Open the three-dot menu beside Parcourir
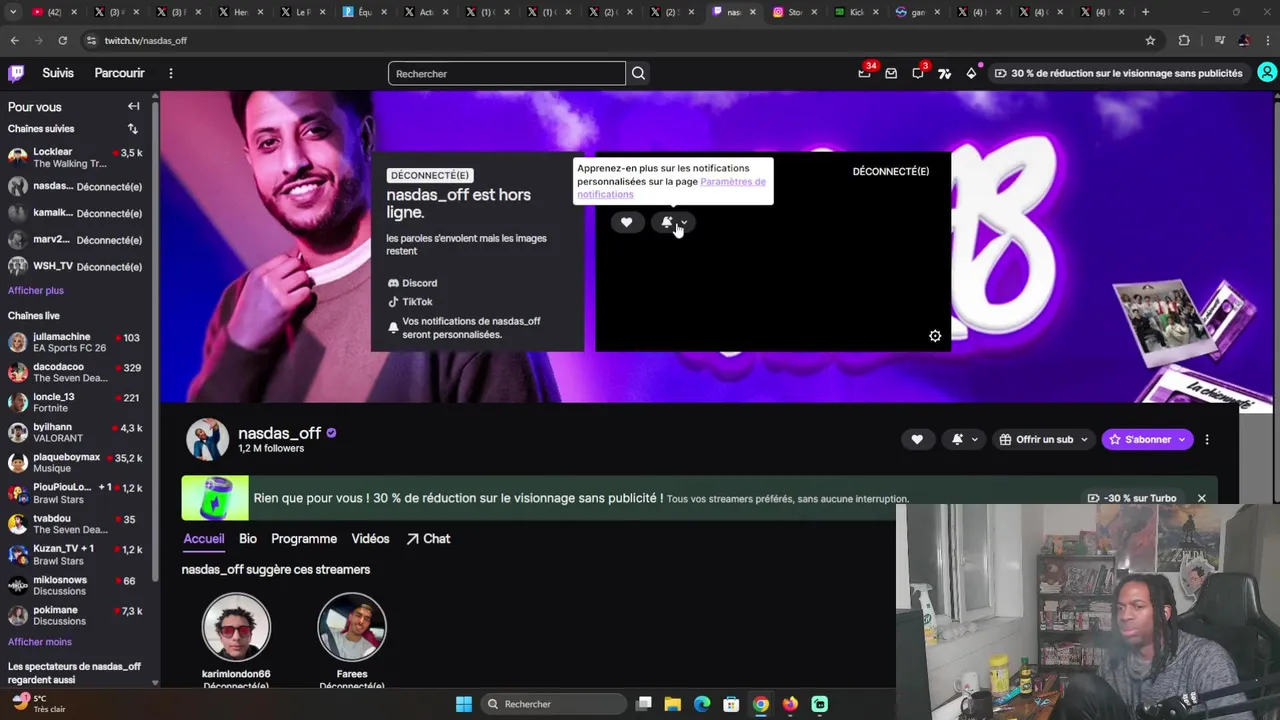Screen dimensions: 1280x720 pyautogui.click(x=171, y=73)
